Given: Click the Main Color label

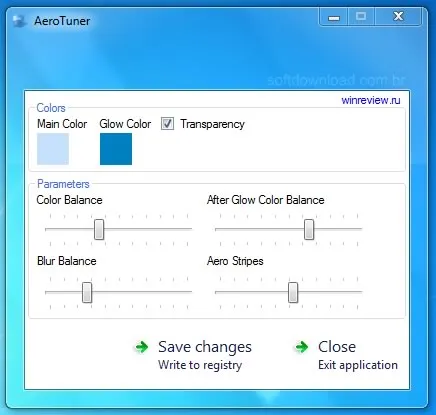Looking at the screenshot, I should coord(62,124).
